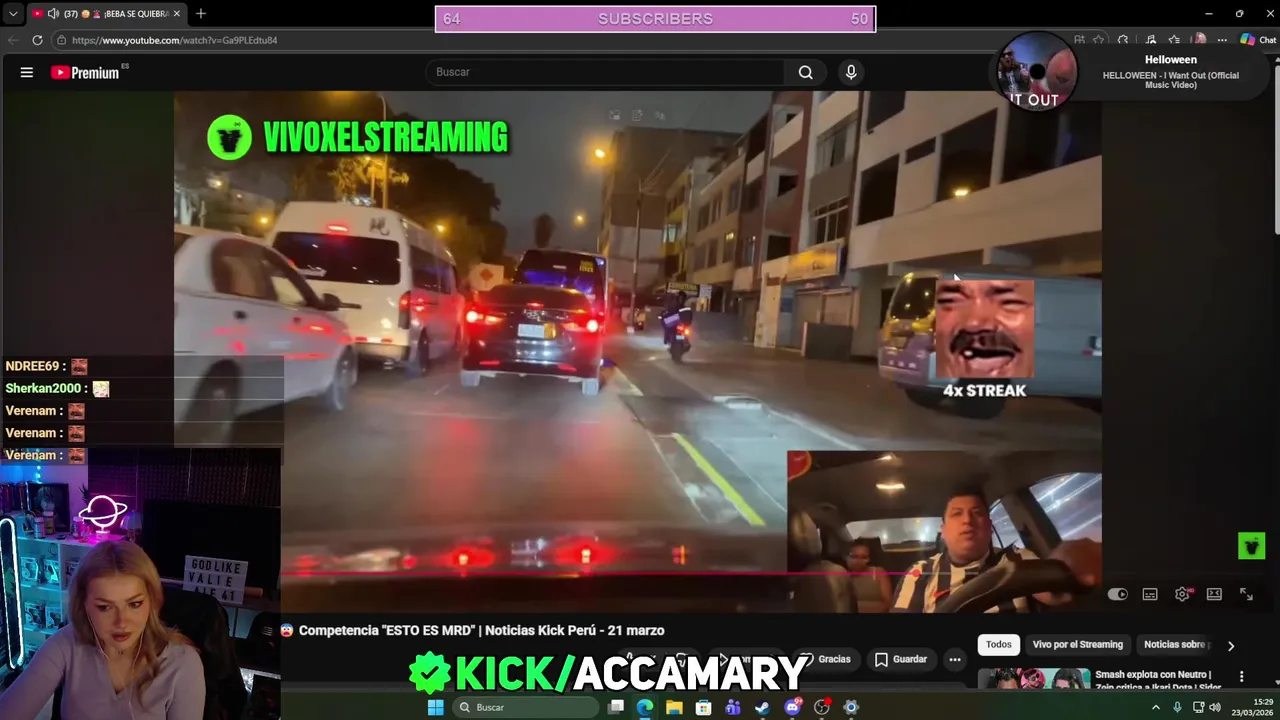1280x720 pixels.
Task: Open Steam from taskbar
Action: click(x=762, y=707)
